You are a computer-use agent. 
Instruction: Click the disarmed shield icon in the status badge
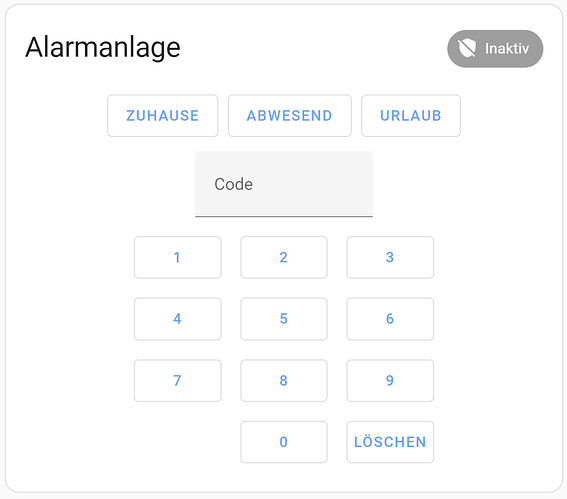coord(466,48)
